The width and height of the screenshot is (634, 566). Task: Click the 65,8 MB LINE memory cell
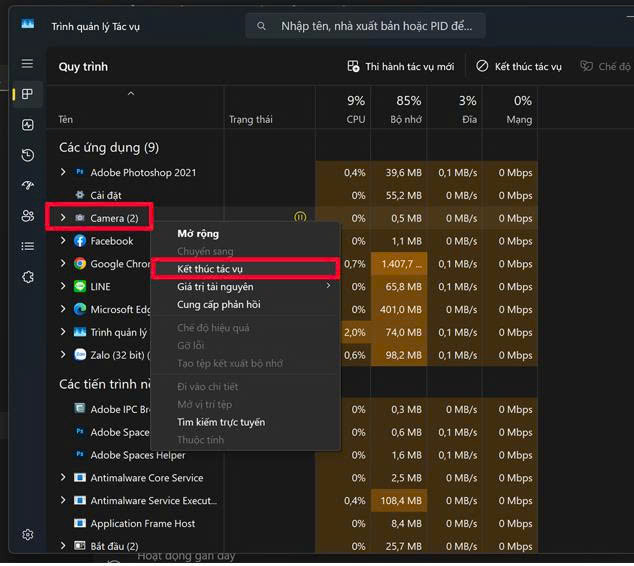(399, 287)
